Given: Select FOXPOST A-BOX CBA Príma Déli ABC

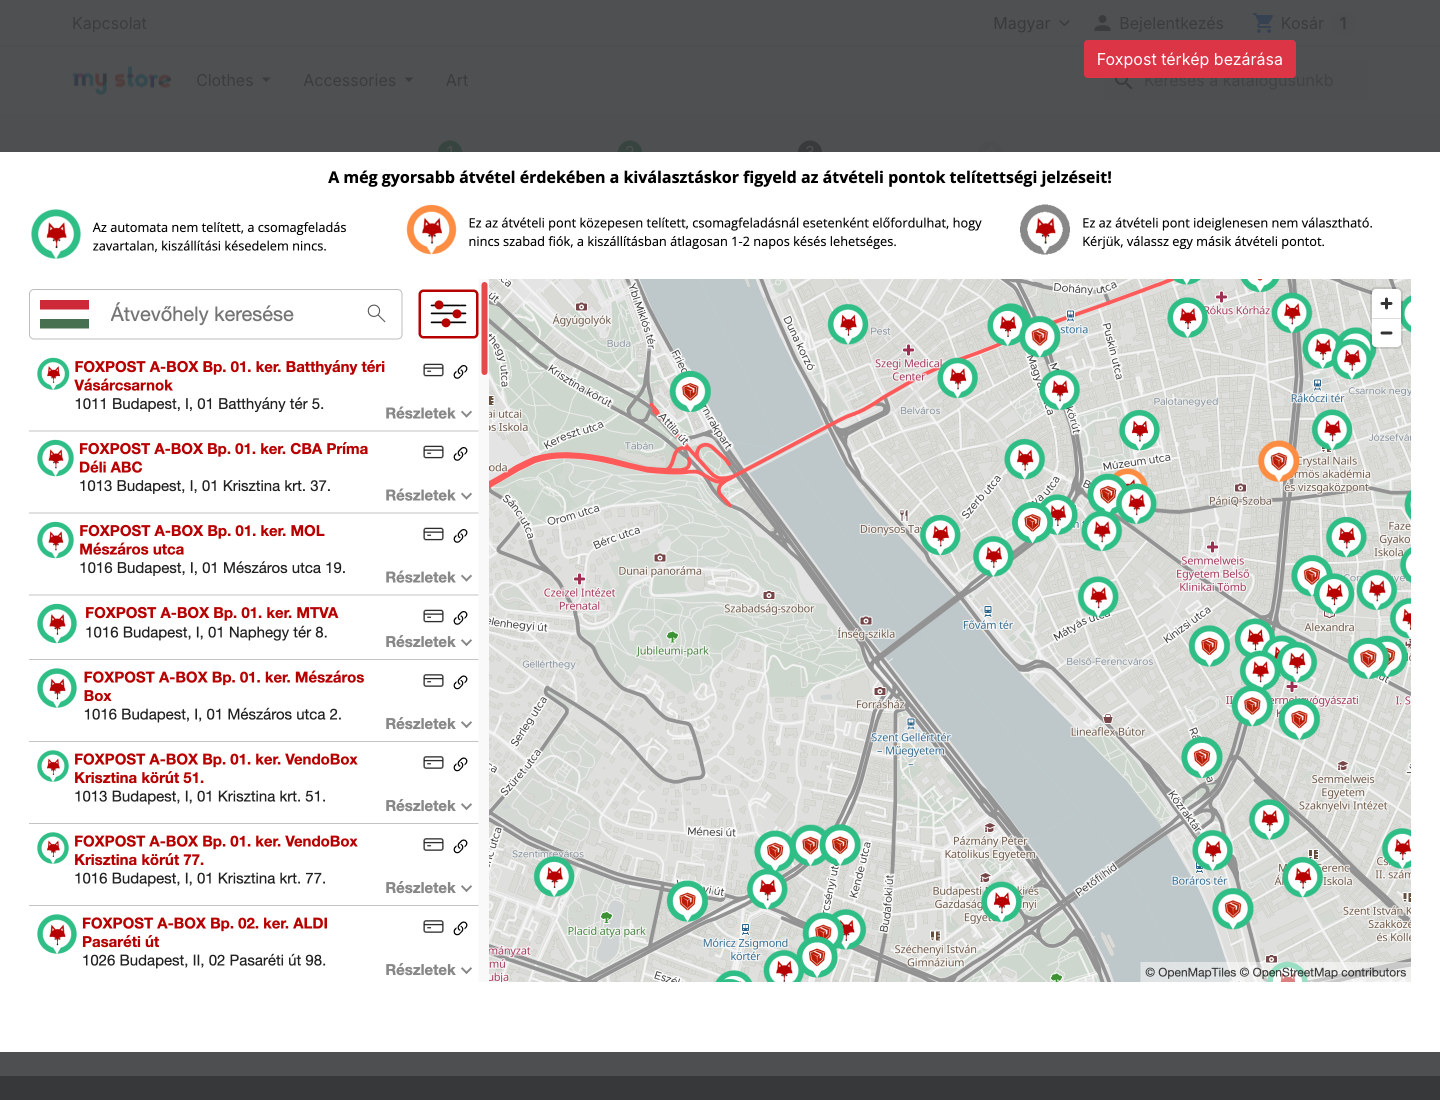Looking at the screenshot, I should tap(223, 458).
